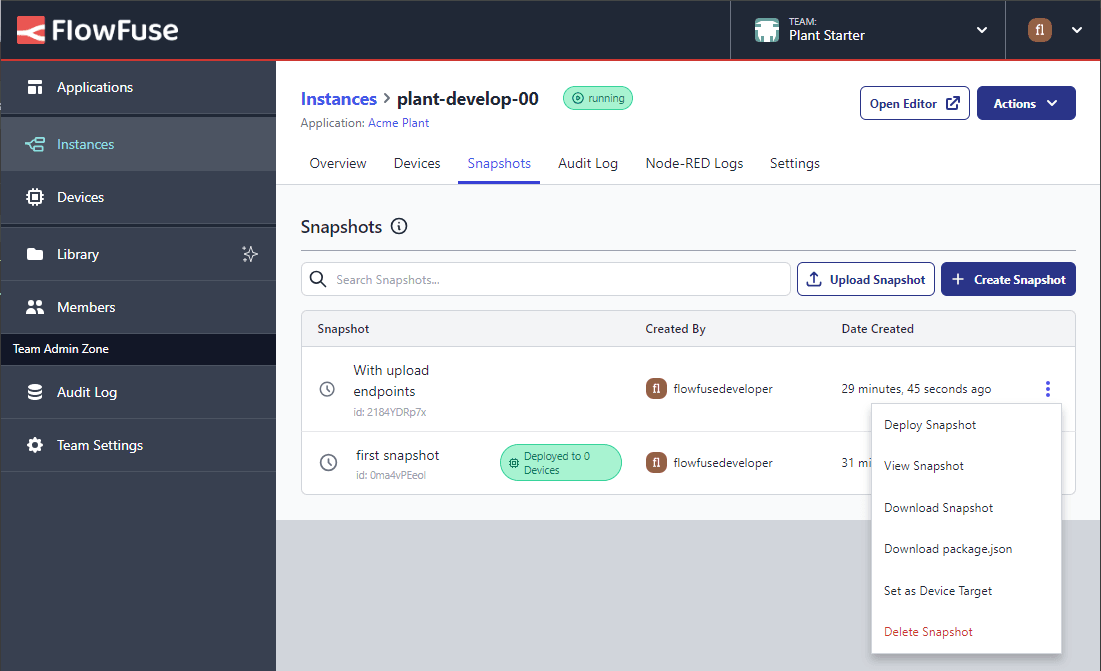Click the Open Editor button
The width and height of the screenshot is (1101, 671).
(914, 103)
